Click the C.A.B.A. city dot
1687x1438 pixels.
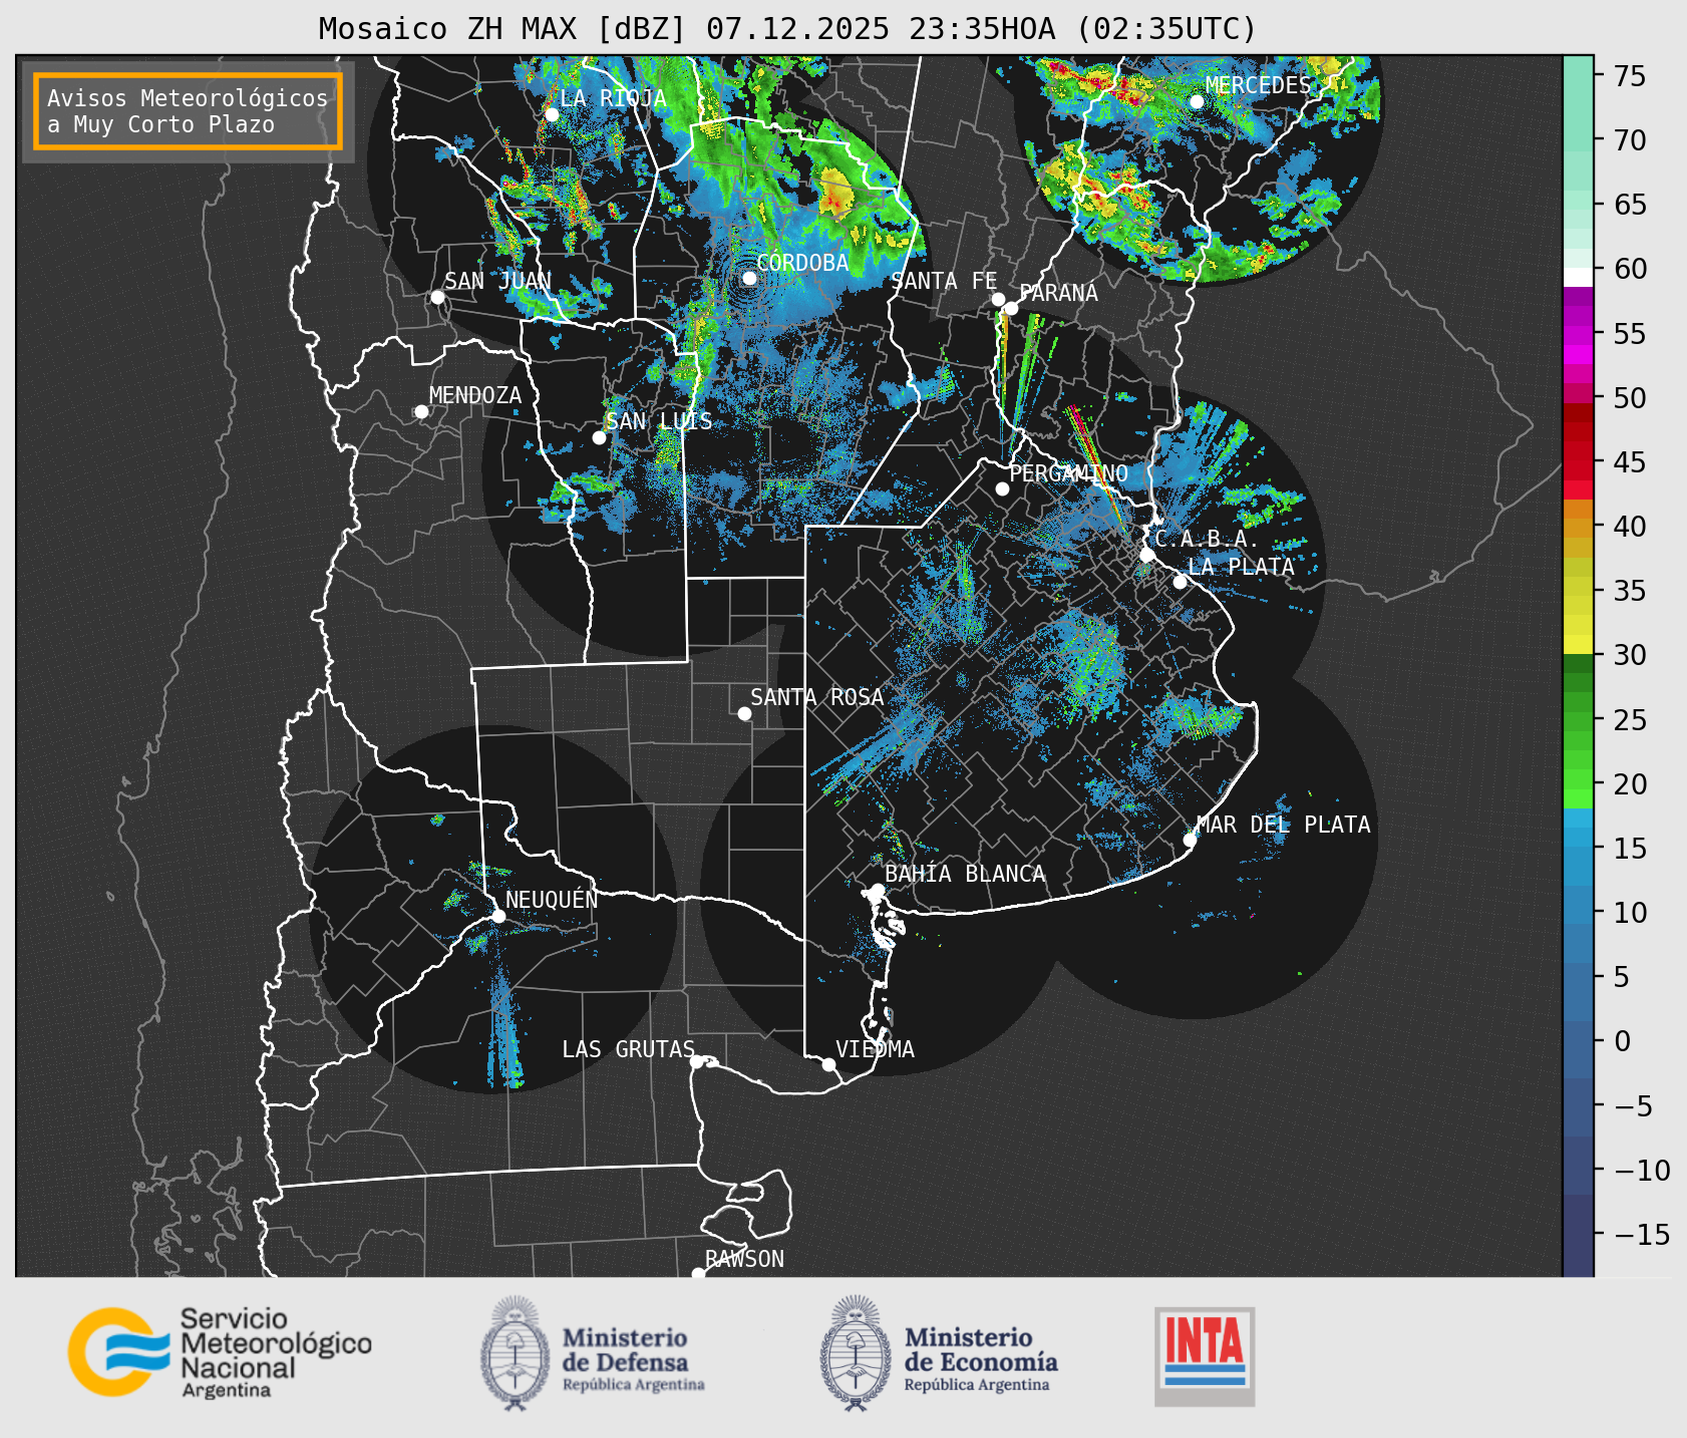point(1147,555)
